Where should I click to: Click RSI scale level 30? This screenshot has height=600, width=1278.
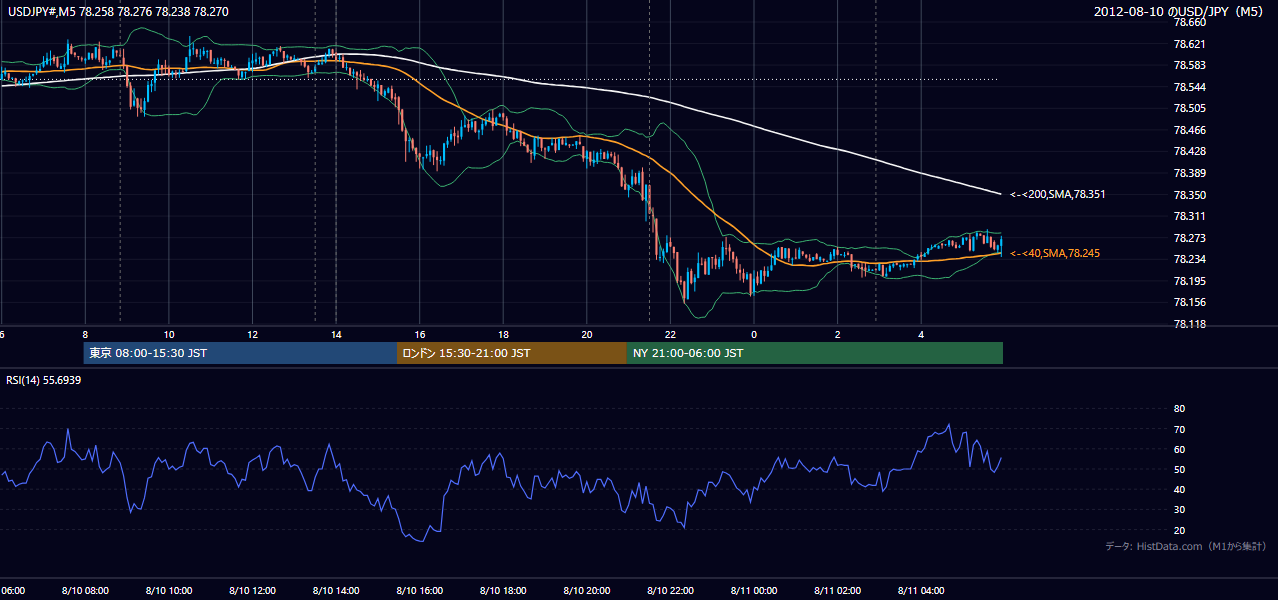[1179, 510]
